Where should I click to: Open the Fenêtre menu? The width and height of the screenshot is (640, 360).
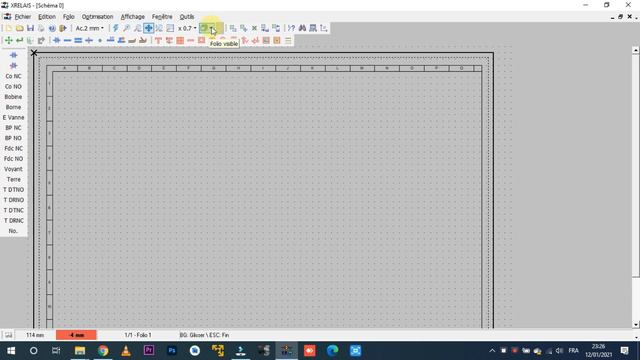click(162, 17)
